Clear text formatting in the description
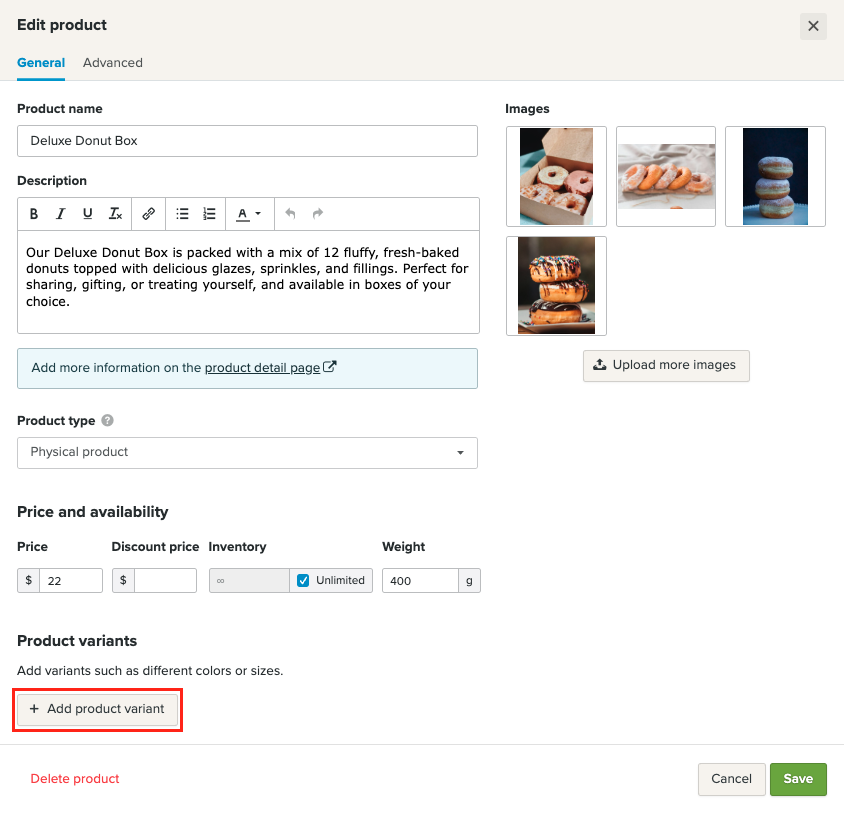This screenshot has width=844, height=813. tap(115, 213)
